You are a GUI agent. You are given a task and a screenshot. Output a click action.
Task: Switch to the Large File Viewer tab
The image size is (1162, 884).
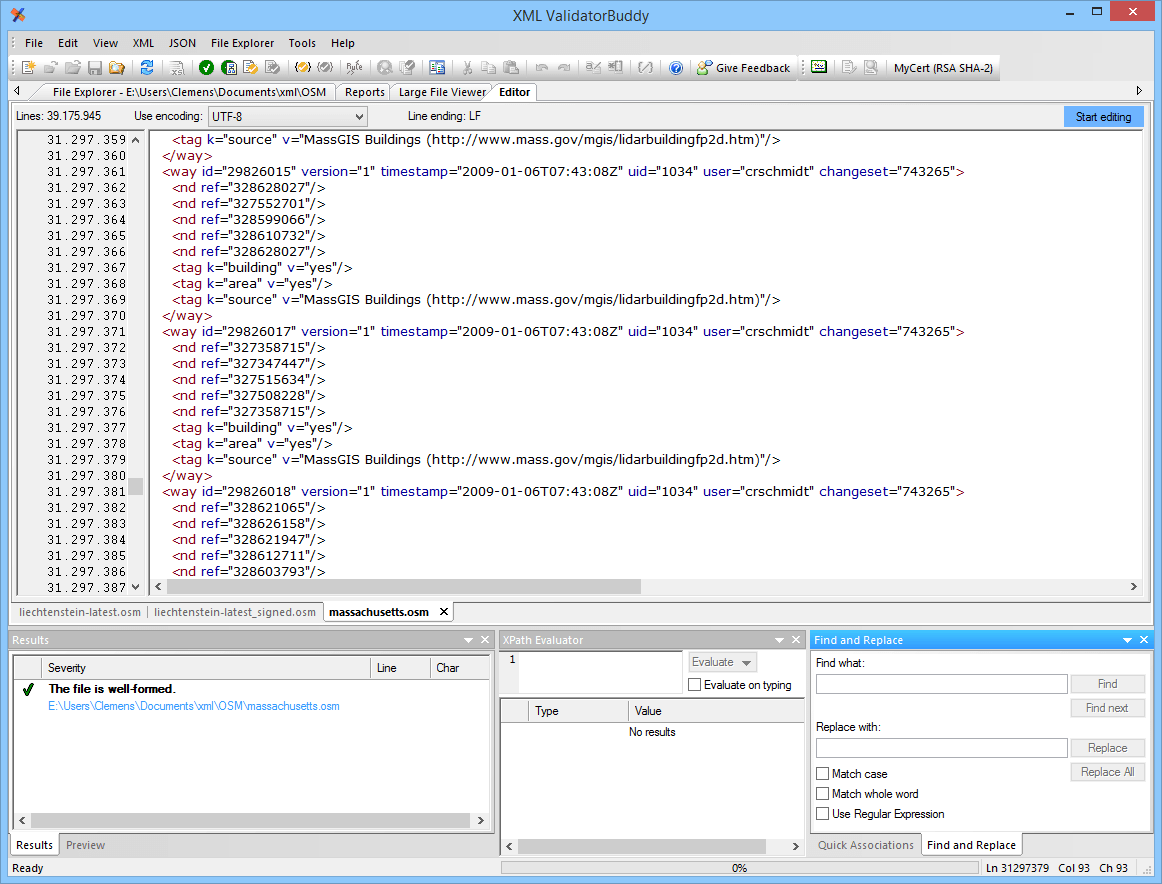pos(441,91)
